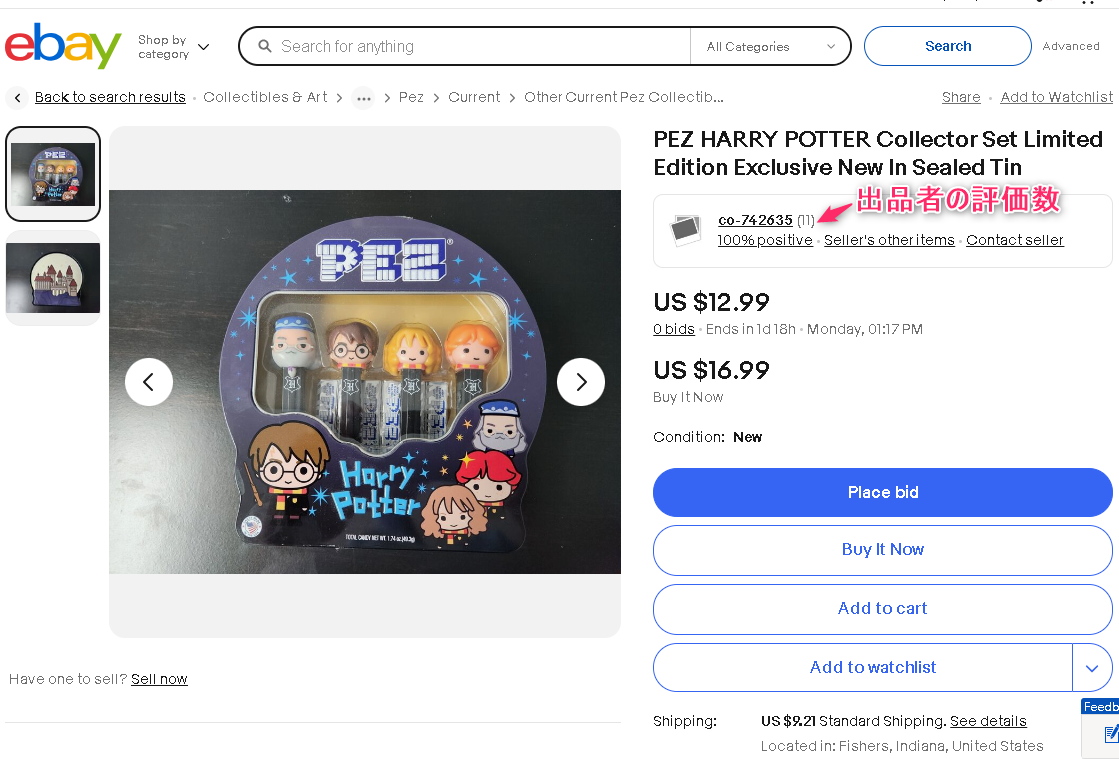Open shipping details via See details link
This screenshot has width=1119, height=759.
point(988,721)
